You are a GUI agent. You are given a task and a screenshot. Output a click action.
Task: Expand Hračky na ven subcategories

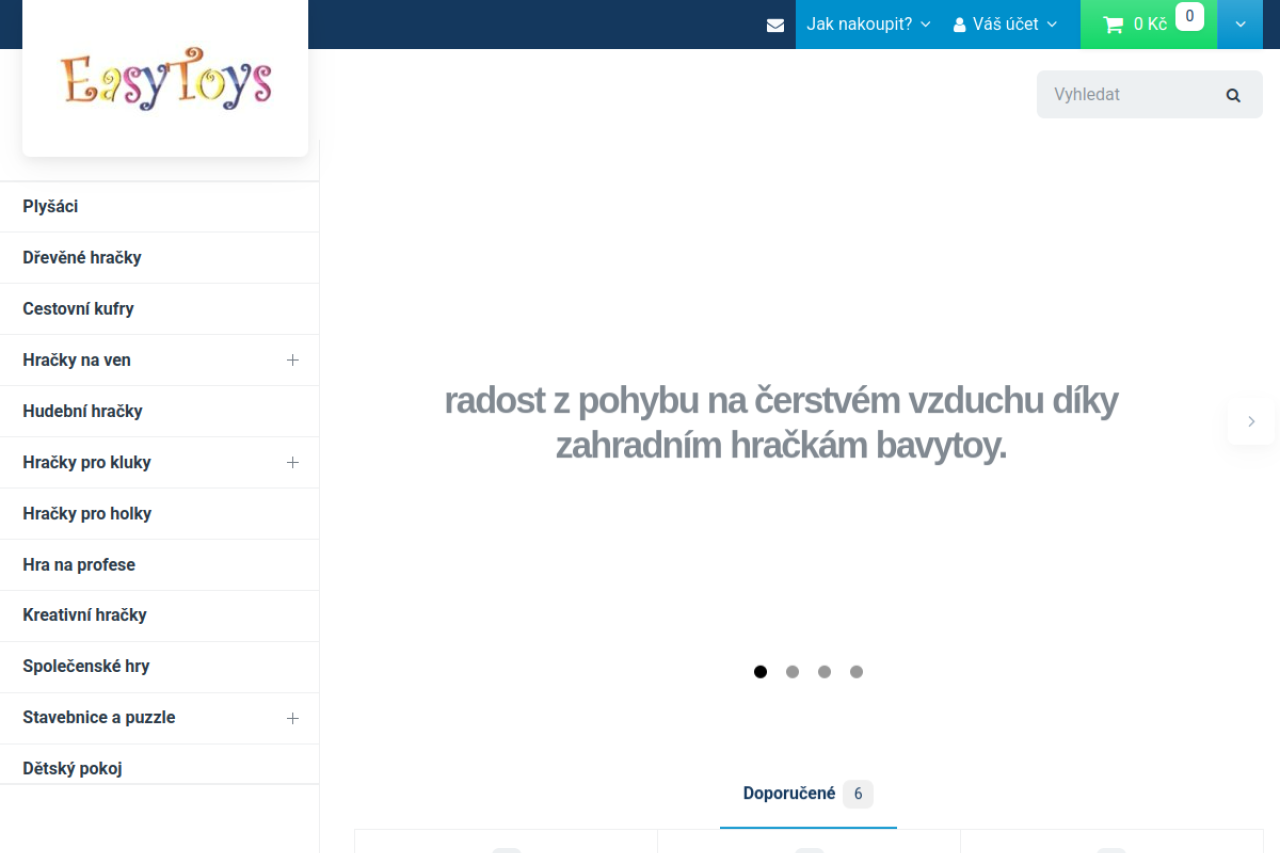292,360
